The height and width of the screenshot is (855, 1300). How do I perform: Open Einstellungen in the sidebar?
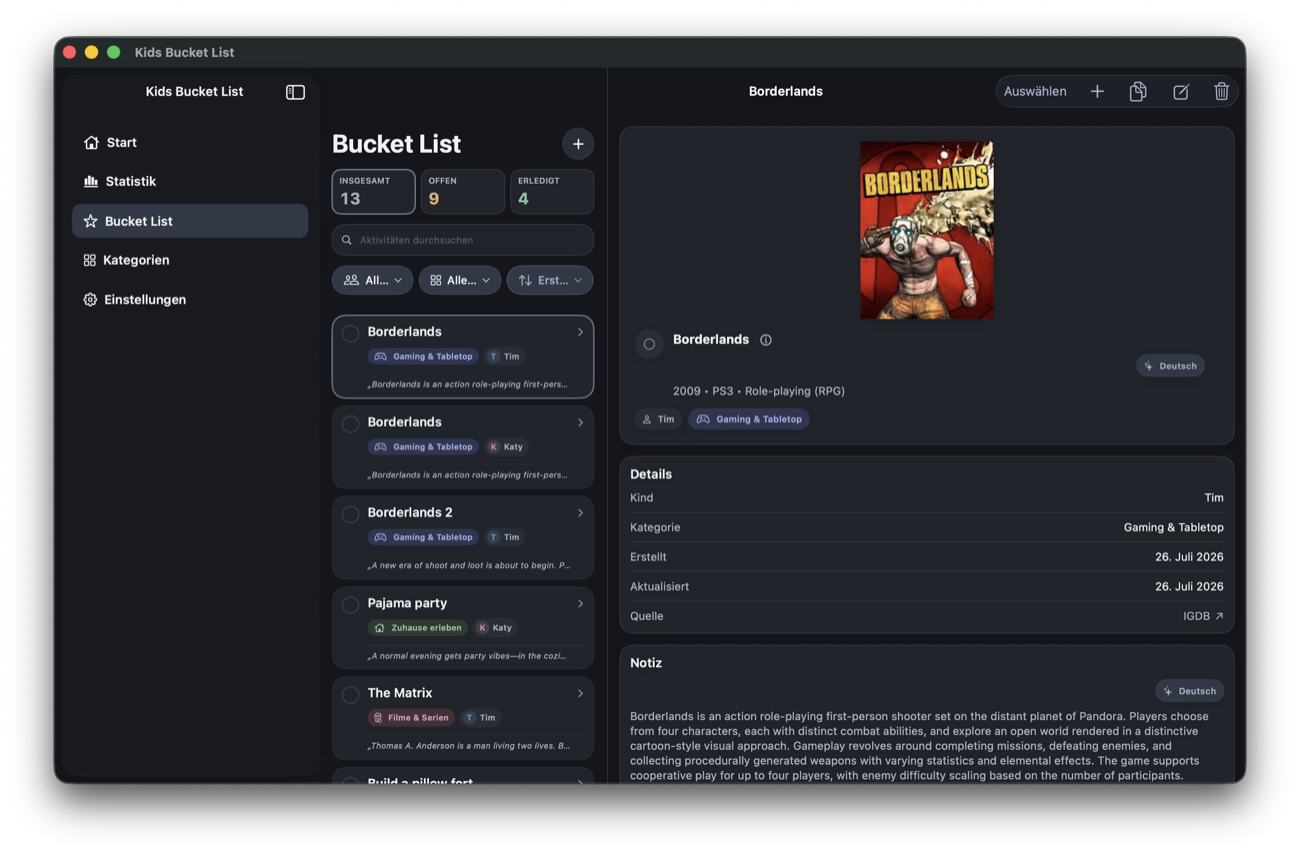point(190,299)
